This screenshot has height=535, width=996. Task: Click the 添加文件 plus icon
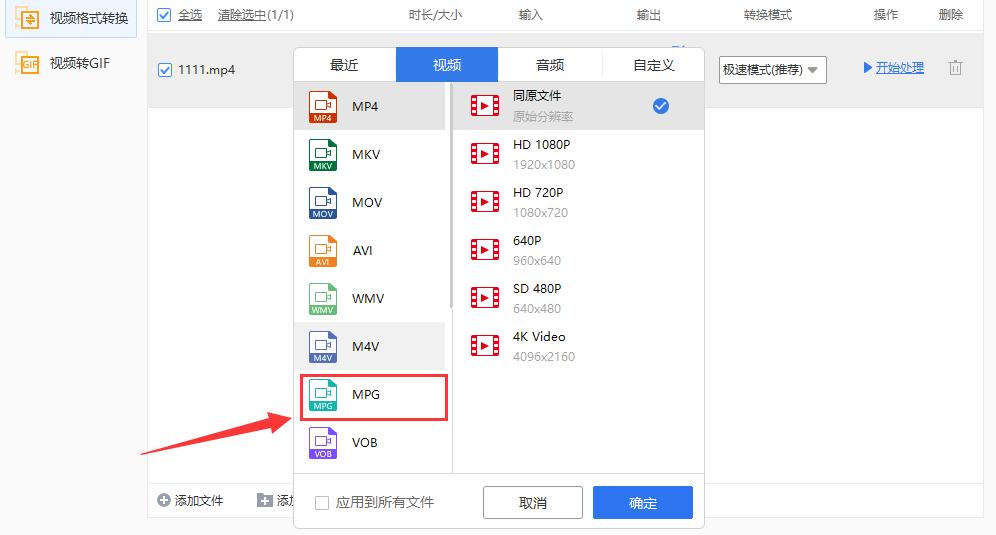tap(164, 501)
